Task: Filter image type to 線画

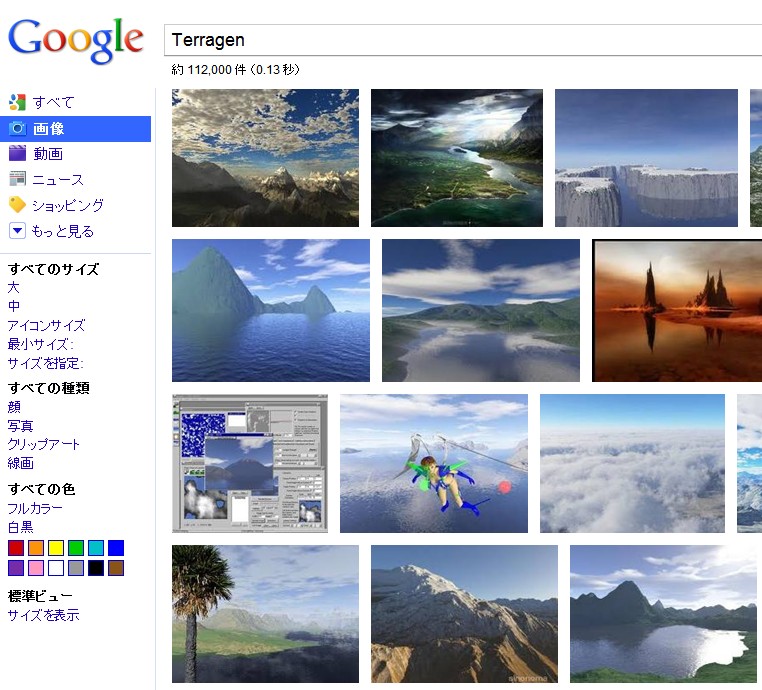Action: coord(20,463)
